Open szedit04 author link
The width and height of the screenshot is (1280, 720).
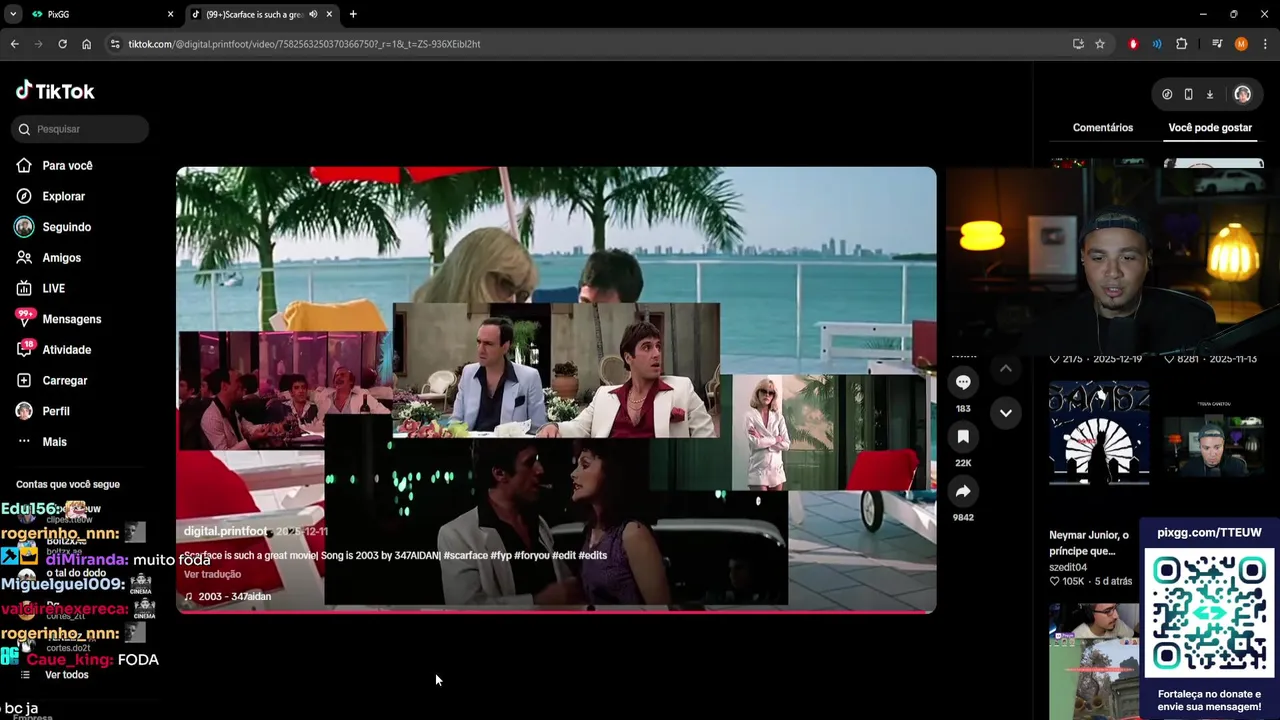point(1068,567)
